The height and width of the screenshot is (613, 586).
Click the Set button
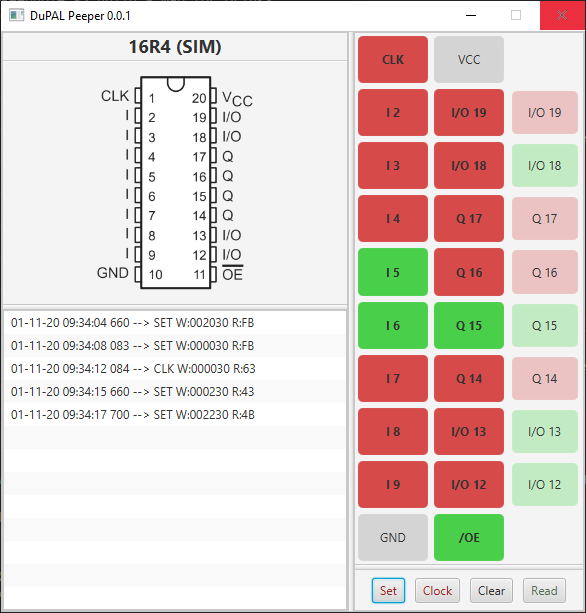pos(388,590)
